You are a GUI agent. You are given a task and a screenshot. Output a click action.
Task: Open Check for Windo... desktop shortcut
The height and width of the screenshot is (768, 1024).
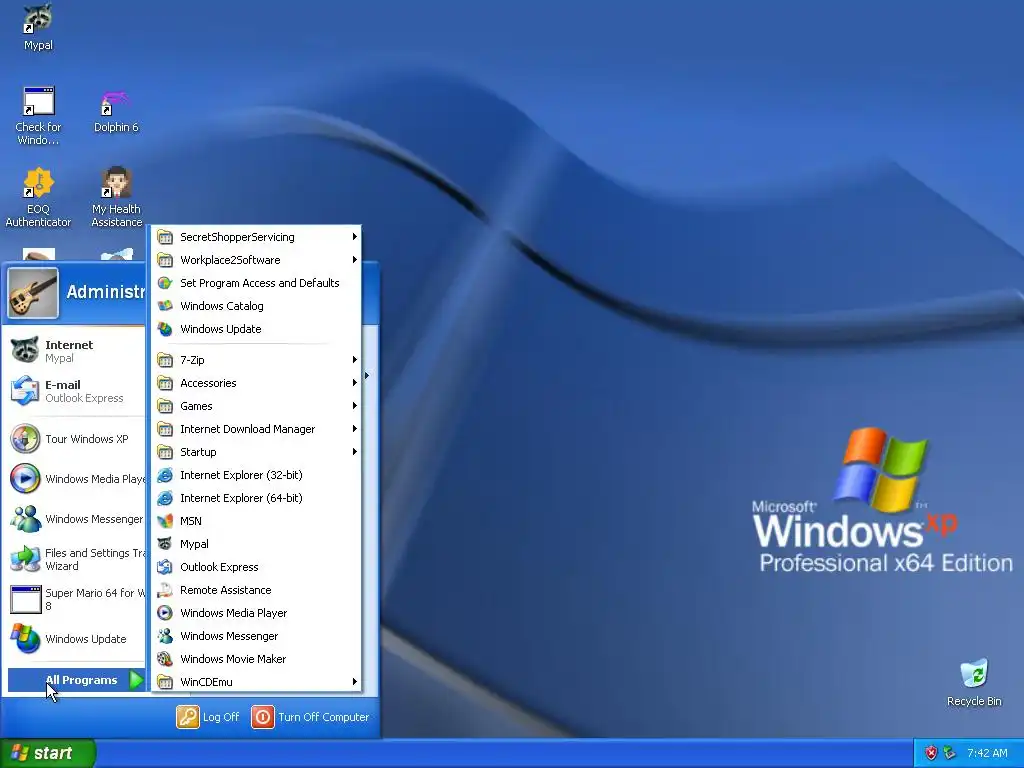pyautogui.click(x=38, y=116)
